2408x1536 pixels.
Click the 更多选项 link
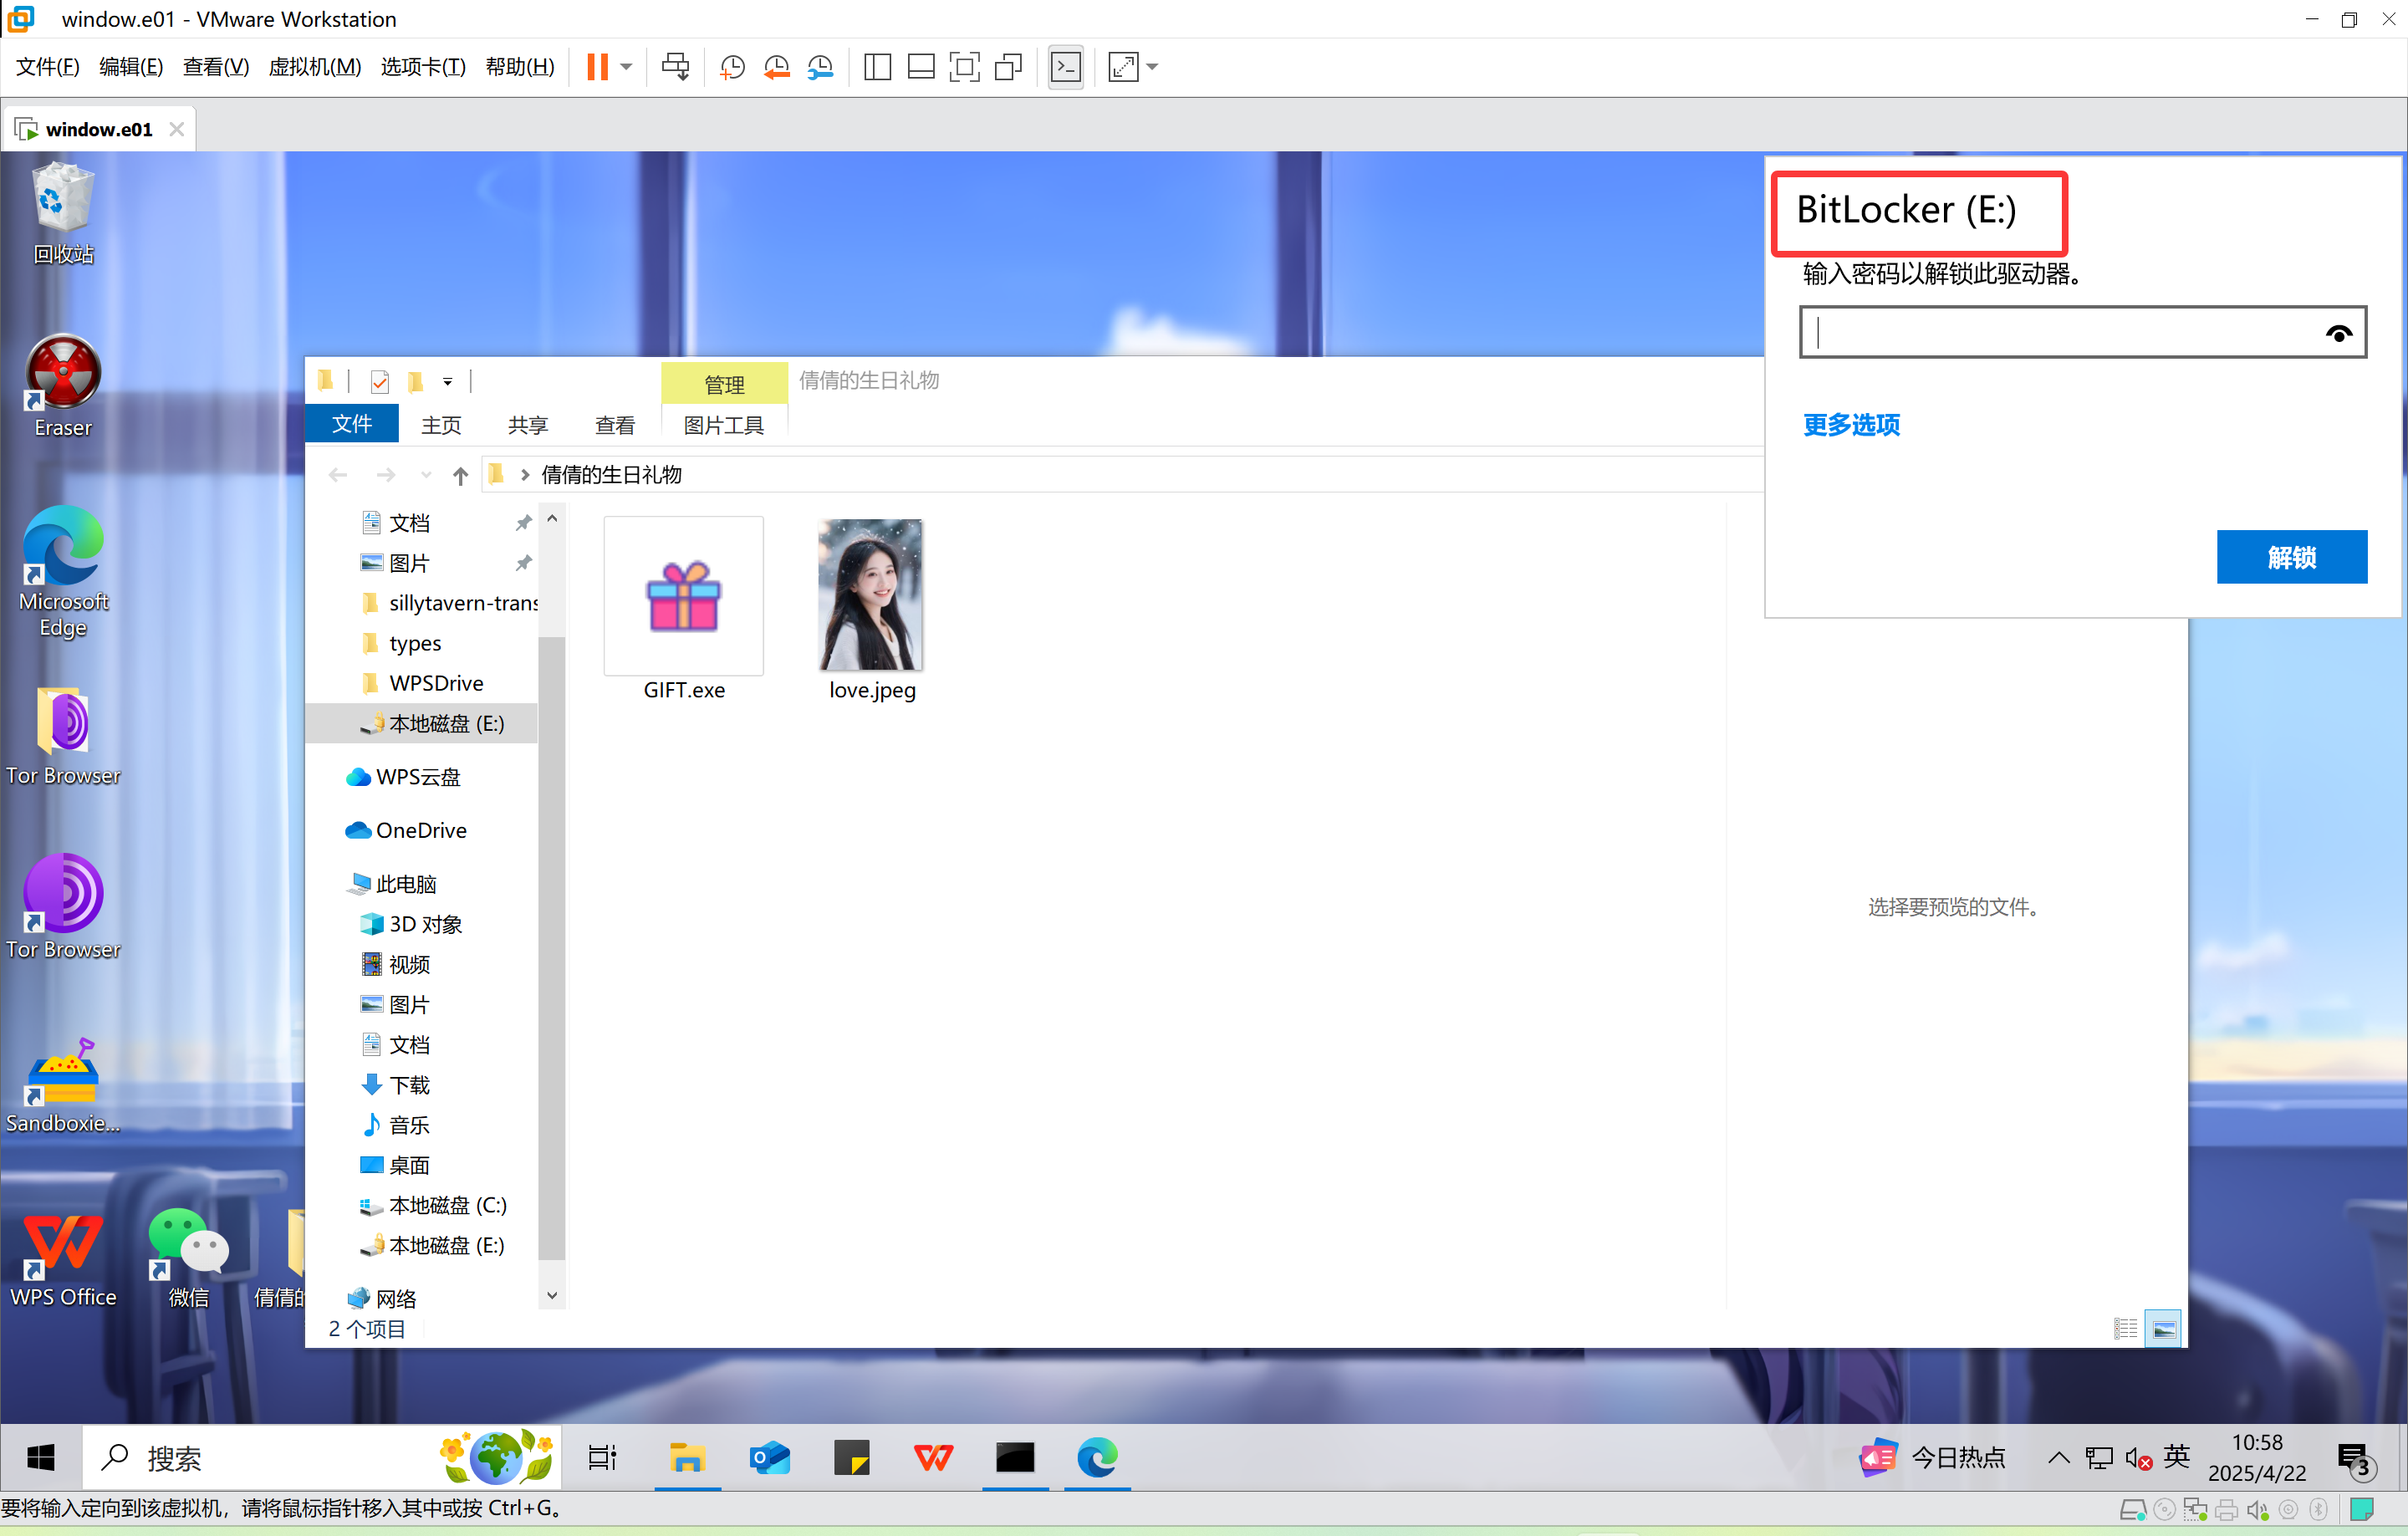1851,425
